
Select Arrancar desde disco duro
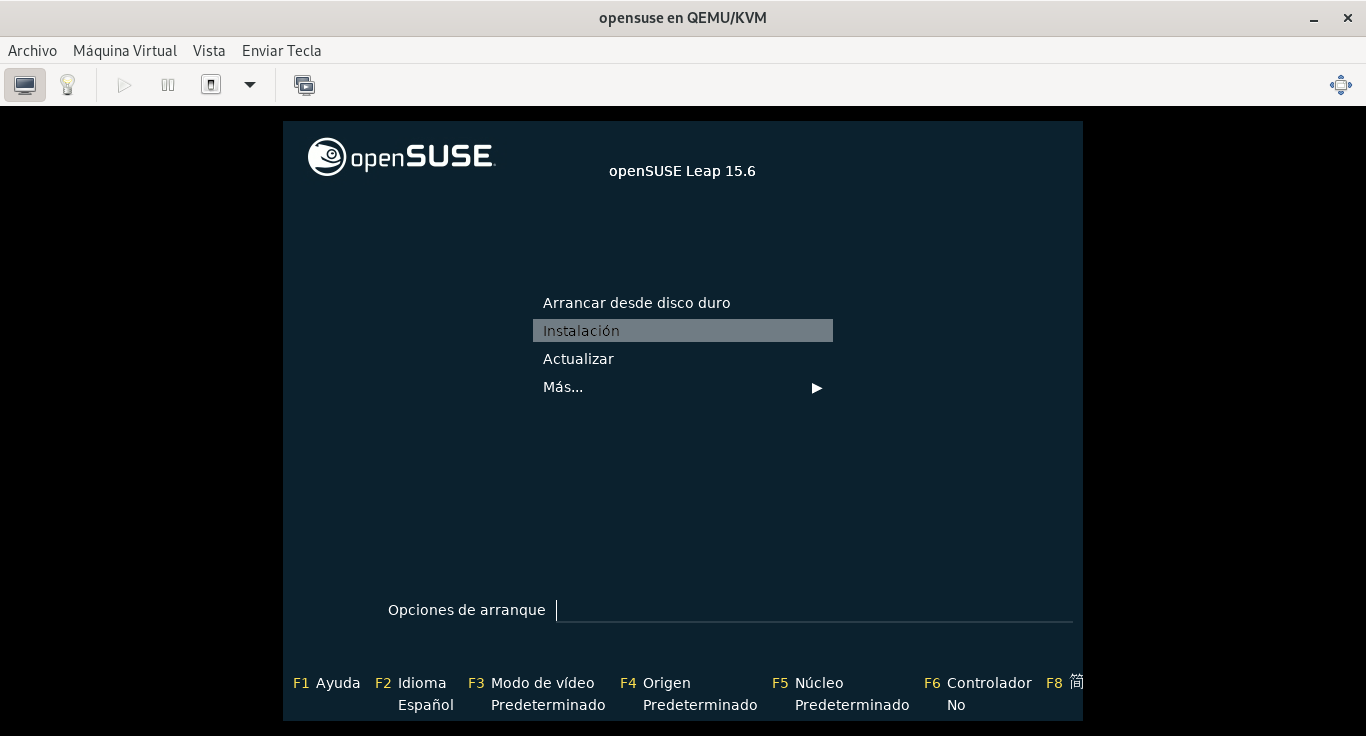(x=683, y=303)
